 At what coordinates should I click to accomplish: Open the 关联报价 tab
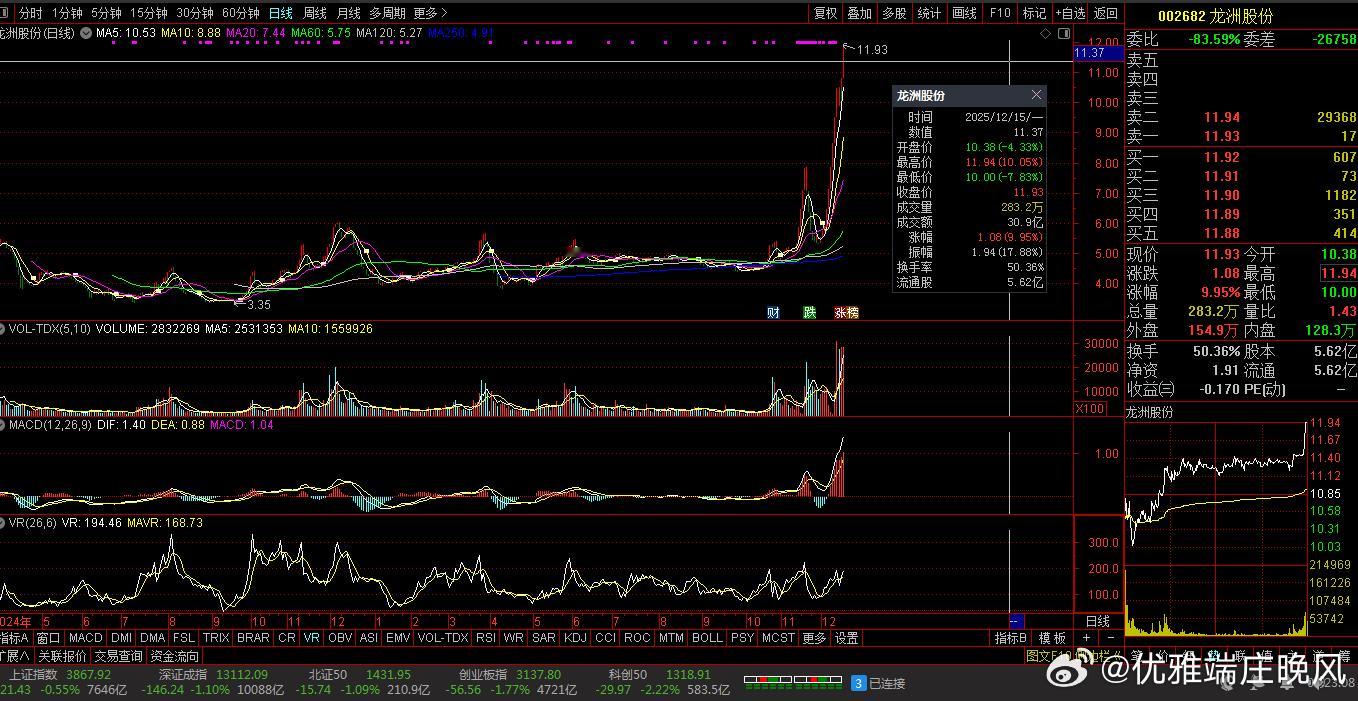pyautogui.click(x=62, y=656)
